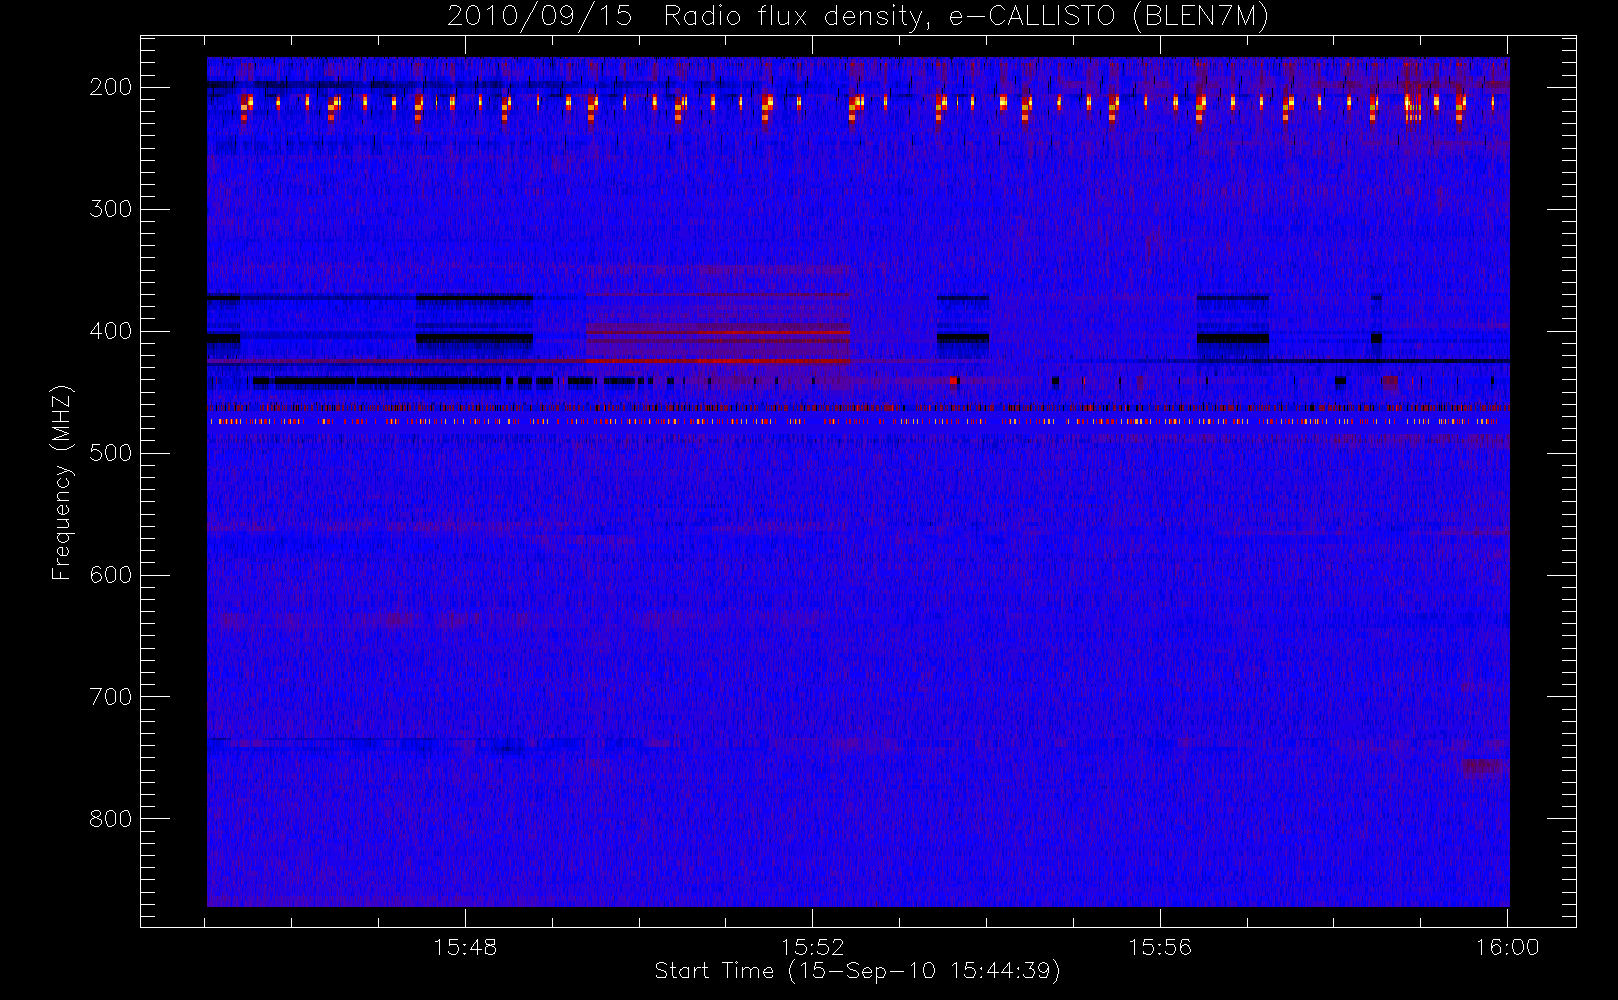Click the 700 frequency tick label
Viewport: 1618px width, 1000px height.
[x=111, y=697]
